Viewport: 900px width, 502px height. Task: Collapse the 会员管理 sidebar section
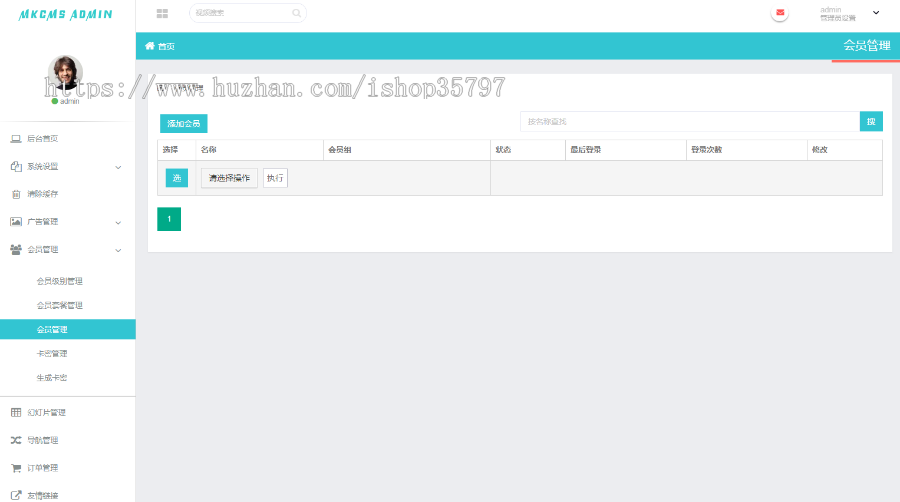(x=118, y=250)
